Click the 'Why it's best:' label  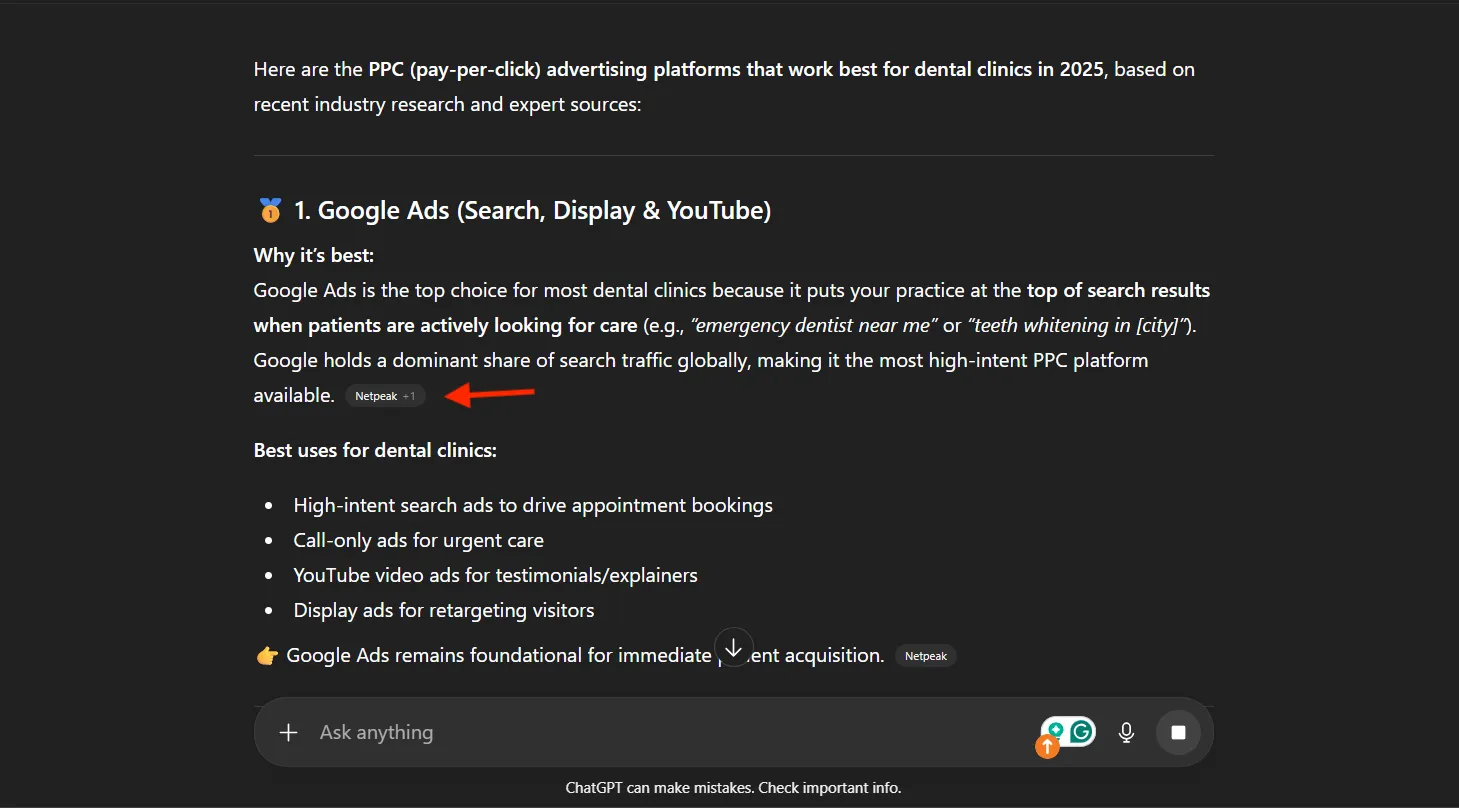click(314, 255)
